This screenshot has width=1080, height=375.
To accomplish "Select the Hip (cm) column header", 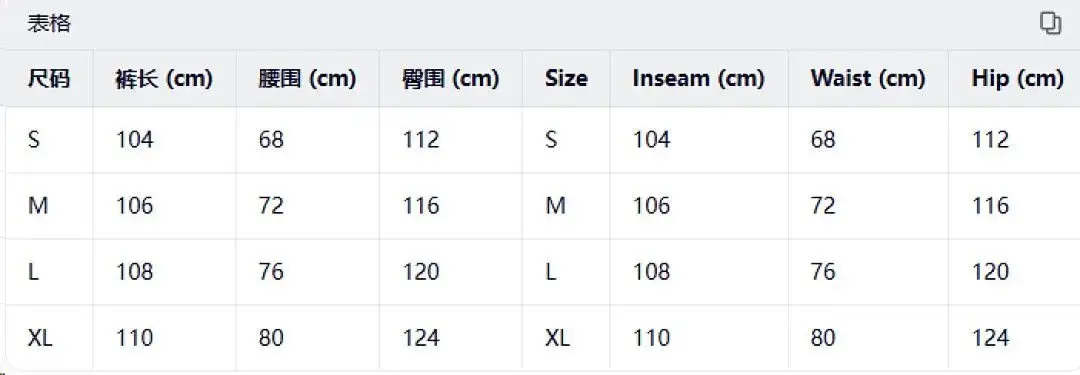I will [1018, 79].
